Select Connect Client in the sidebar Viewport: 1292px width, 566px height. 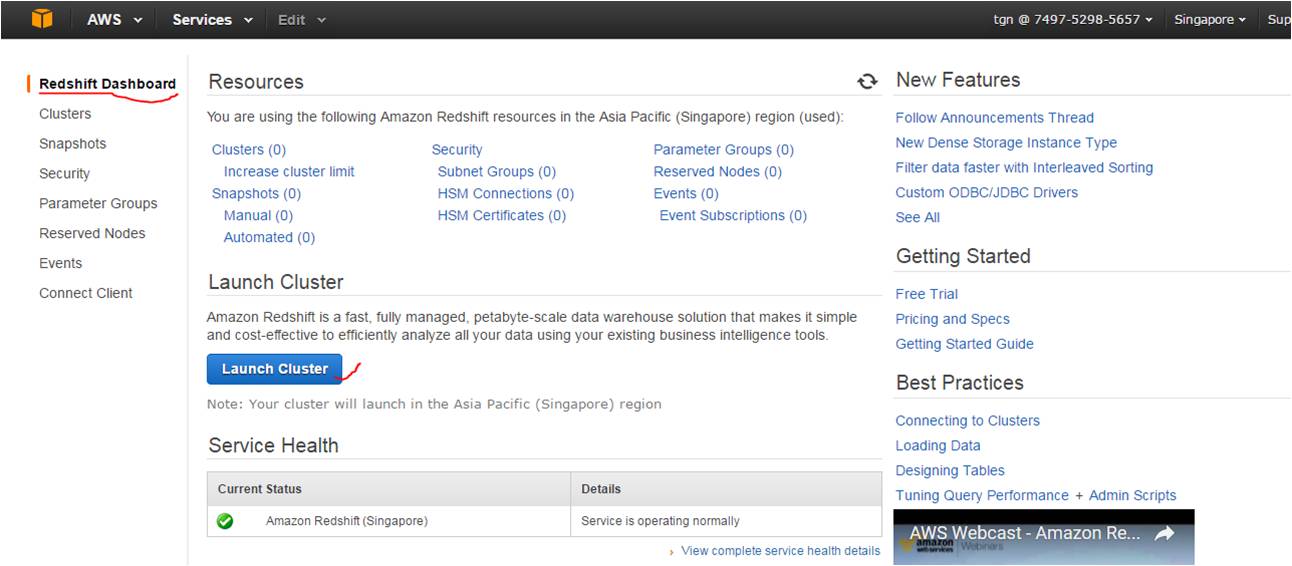point(86,293)
